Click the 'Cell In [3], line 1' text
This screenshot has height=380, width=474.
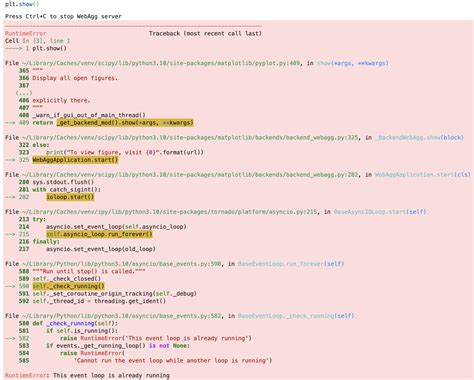(37, 41)
